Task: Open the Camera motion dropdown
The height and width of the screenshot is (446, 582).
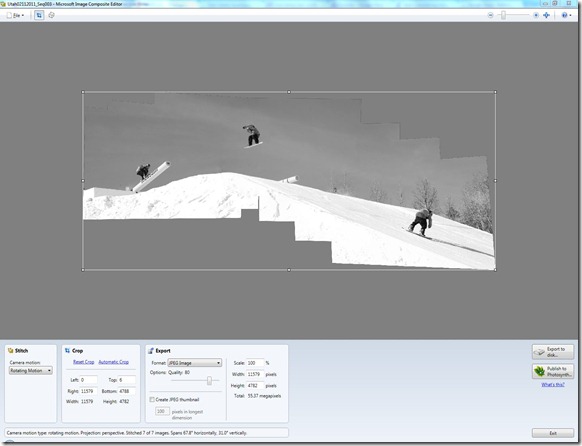Action: pos(30,370)
